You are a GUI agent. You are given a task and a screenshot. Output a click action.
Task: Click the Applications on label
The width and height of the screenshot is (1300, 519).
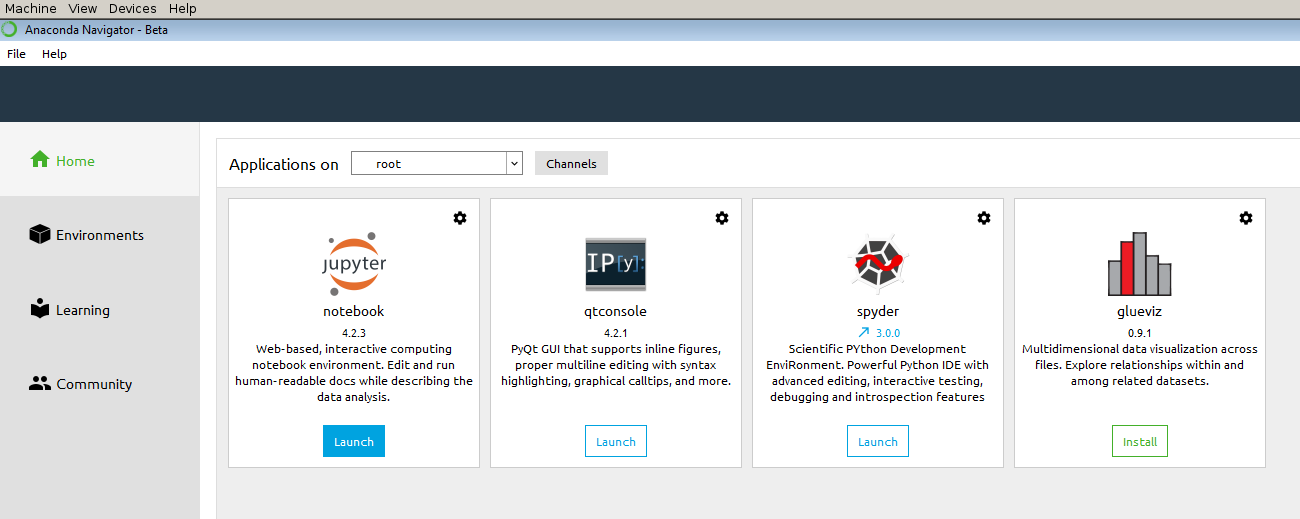click(284, 164)
